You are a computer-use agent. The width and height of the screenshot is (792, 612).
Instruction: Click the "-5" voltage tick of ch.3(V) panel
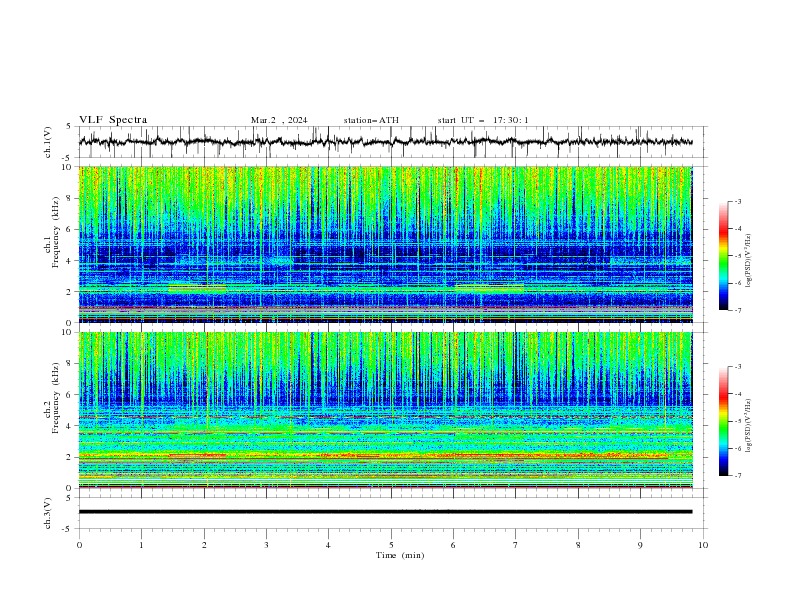(68, 529)
